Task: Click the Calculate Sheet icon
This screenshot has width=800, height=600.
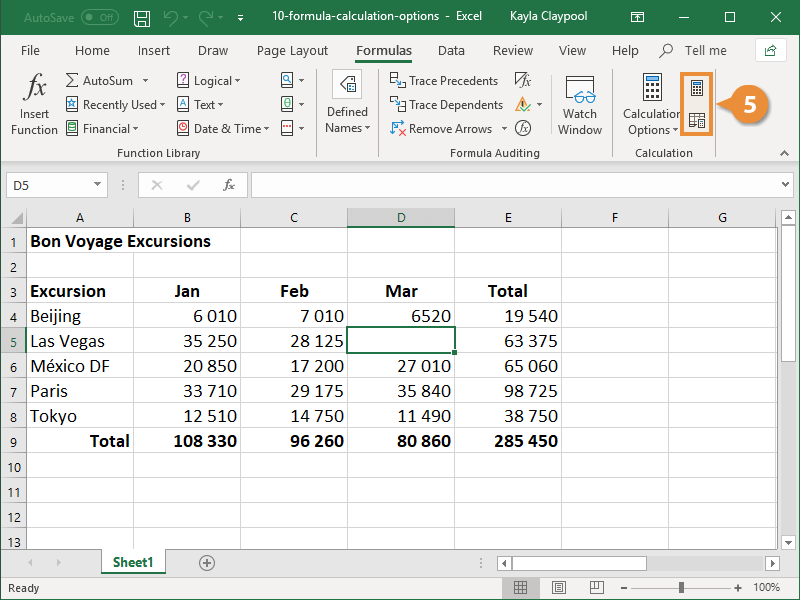Action: pyautogui.click(x=696, y=121)
